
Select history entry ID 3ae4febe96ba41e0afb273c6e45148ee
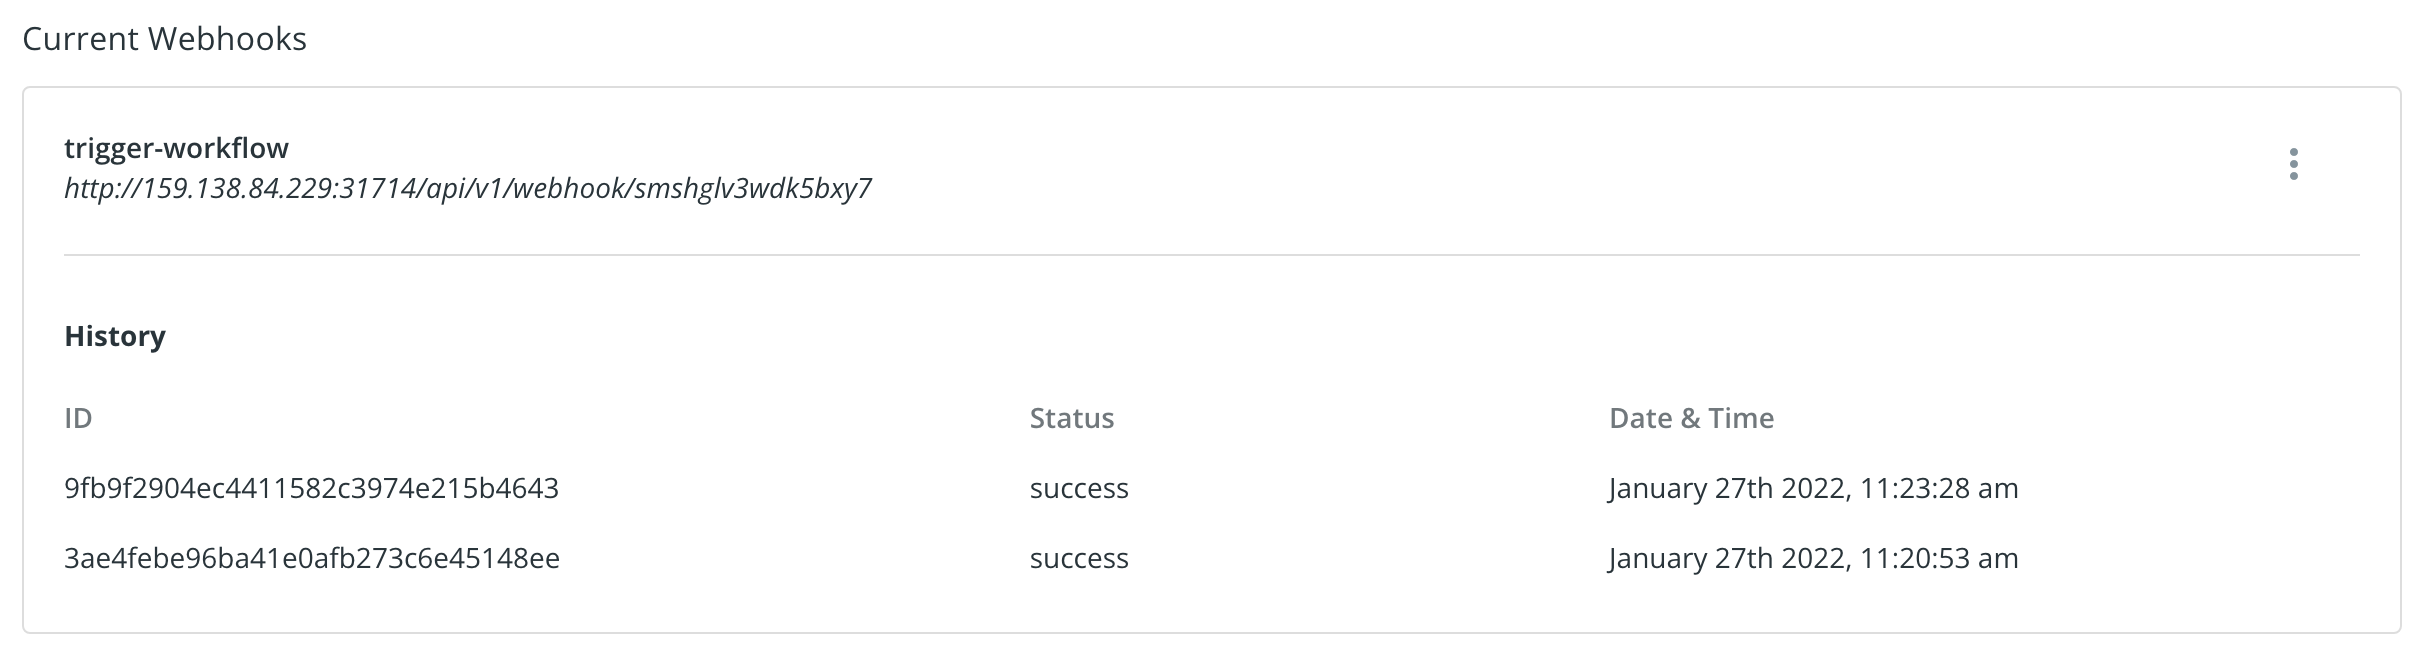click(x=311, y=558)
